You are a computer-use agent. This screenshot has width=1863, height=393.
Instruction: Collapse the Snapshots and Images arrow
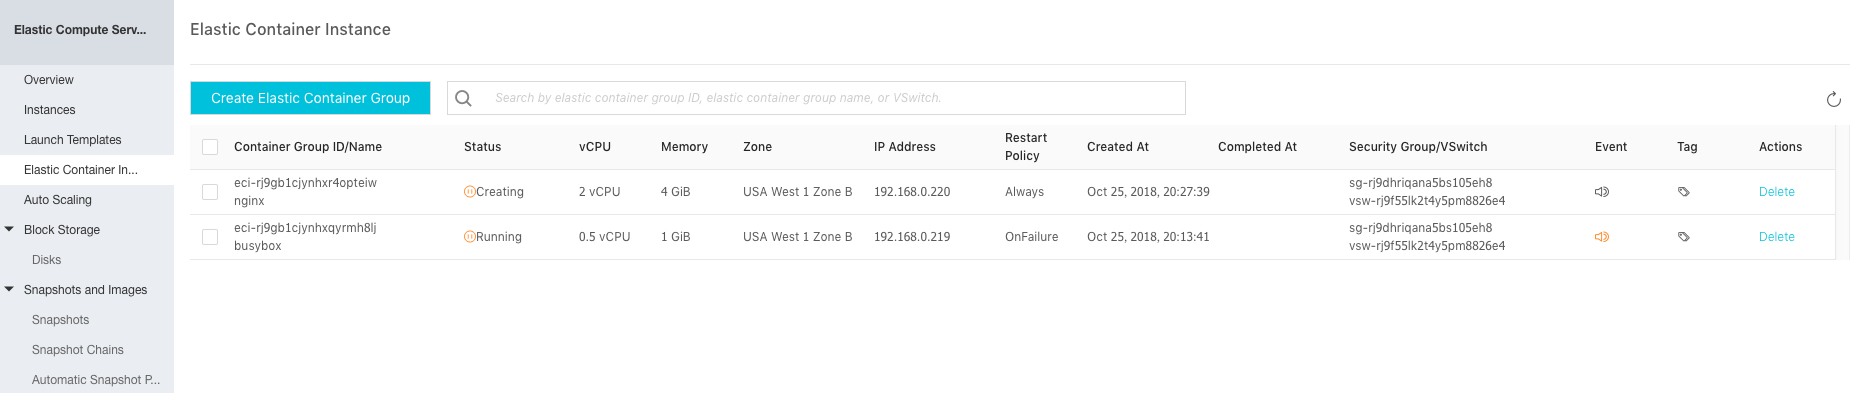(9, 289)
